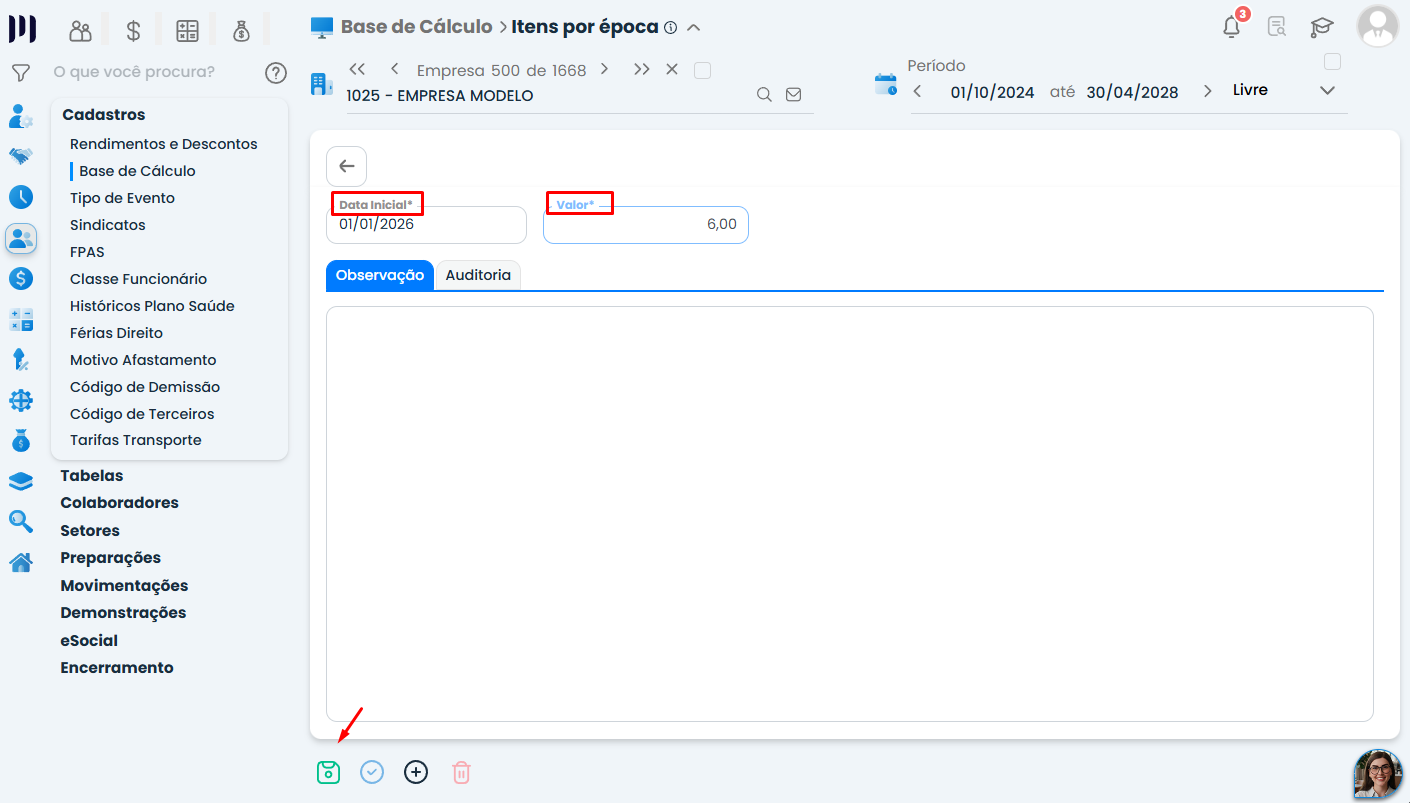Open Código de Demissão menu item
Viewport: 1410px width, 803px height.
coord(145,387)
